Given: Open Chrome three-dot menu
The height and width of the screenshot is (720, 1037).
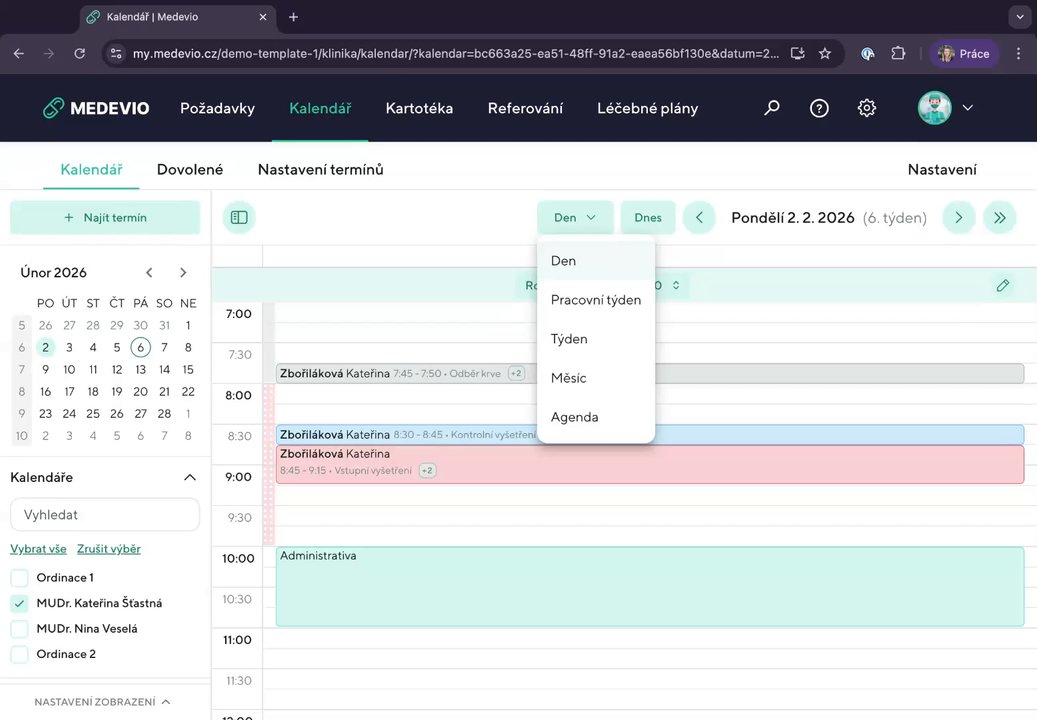Looking at the screenshot, I should click(x=1018, y=54).
